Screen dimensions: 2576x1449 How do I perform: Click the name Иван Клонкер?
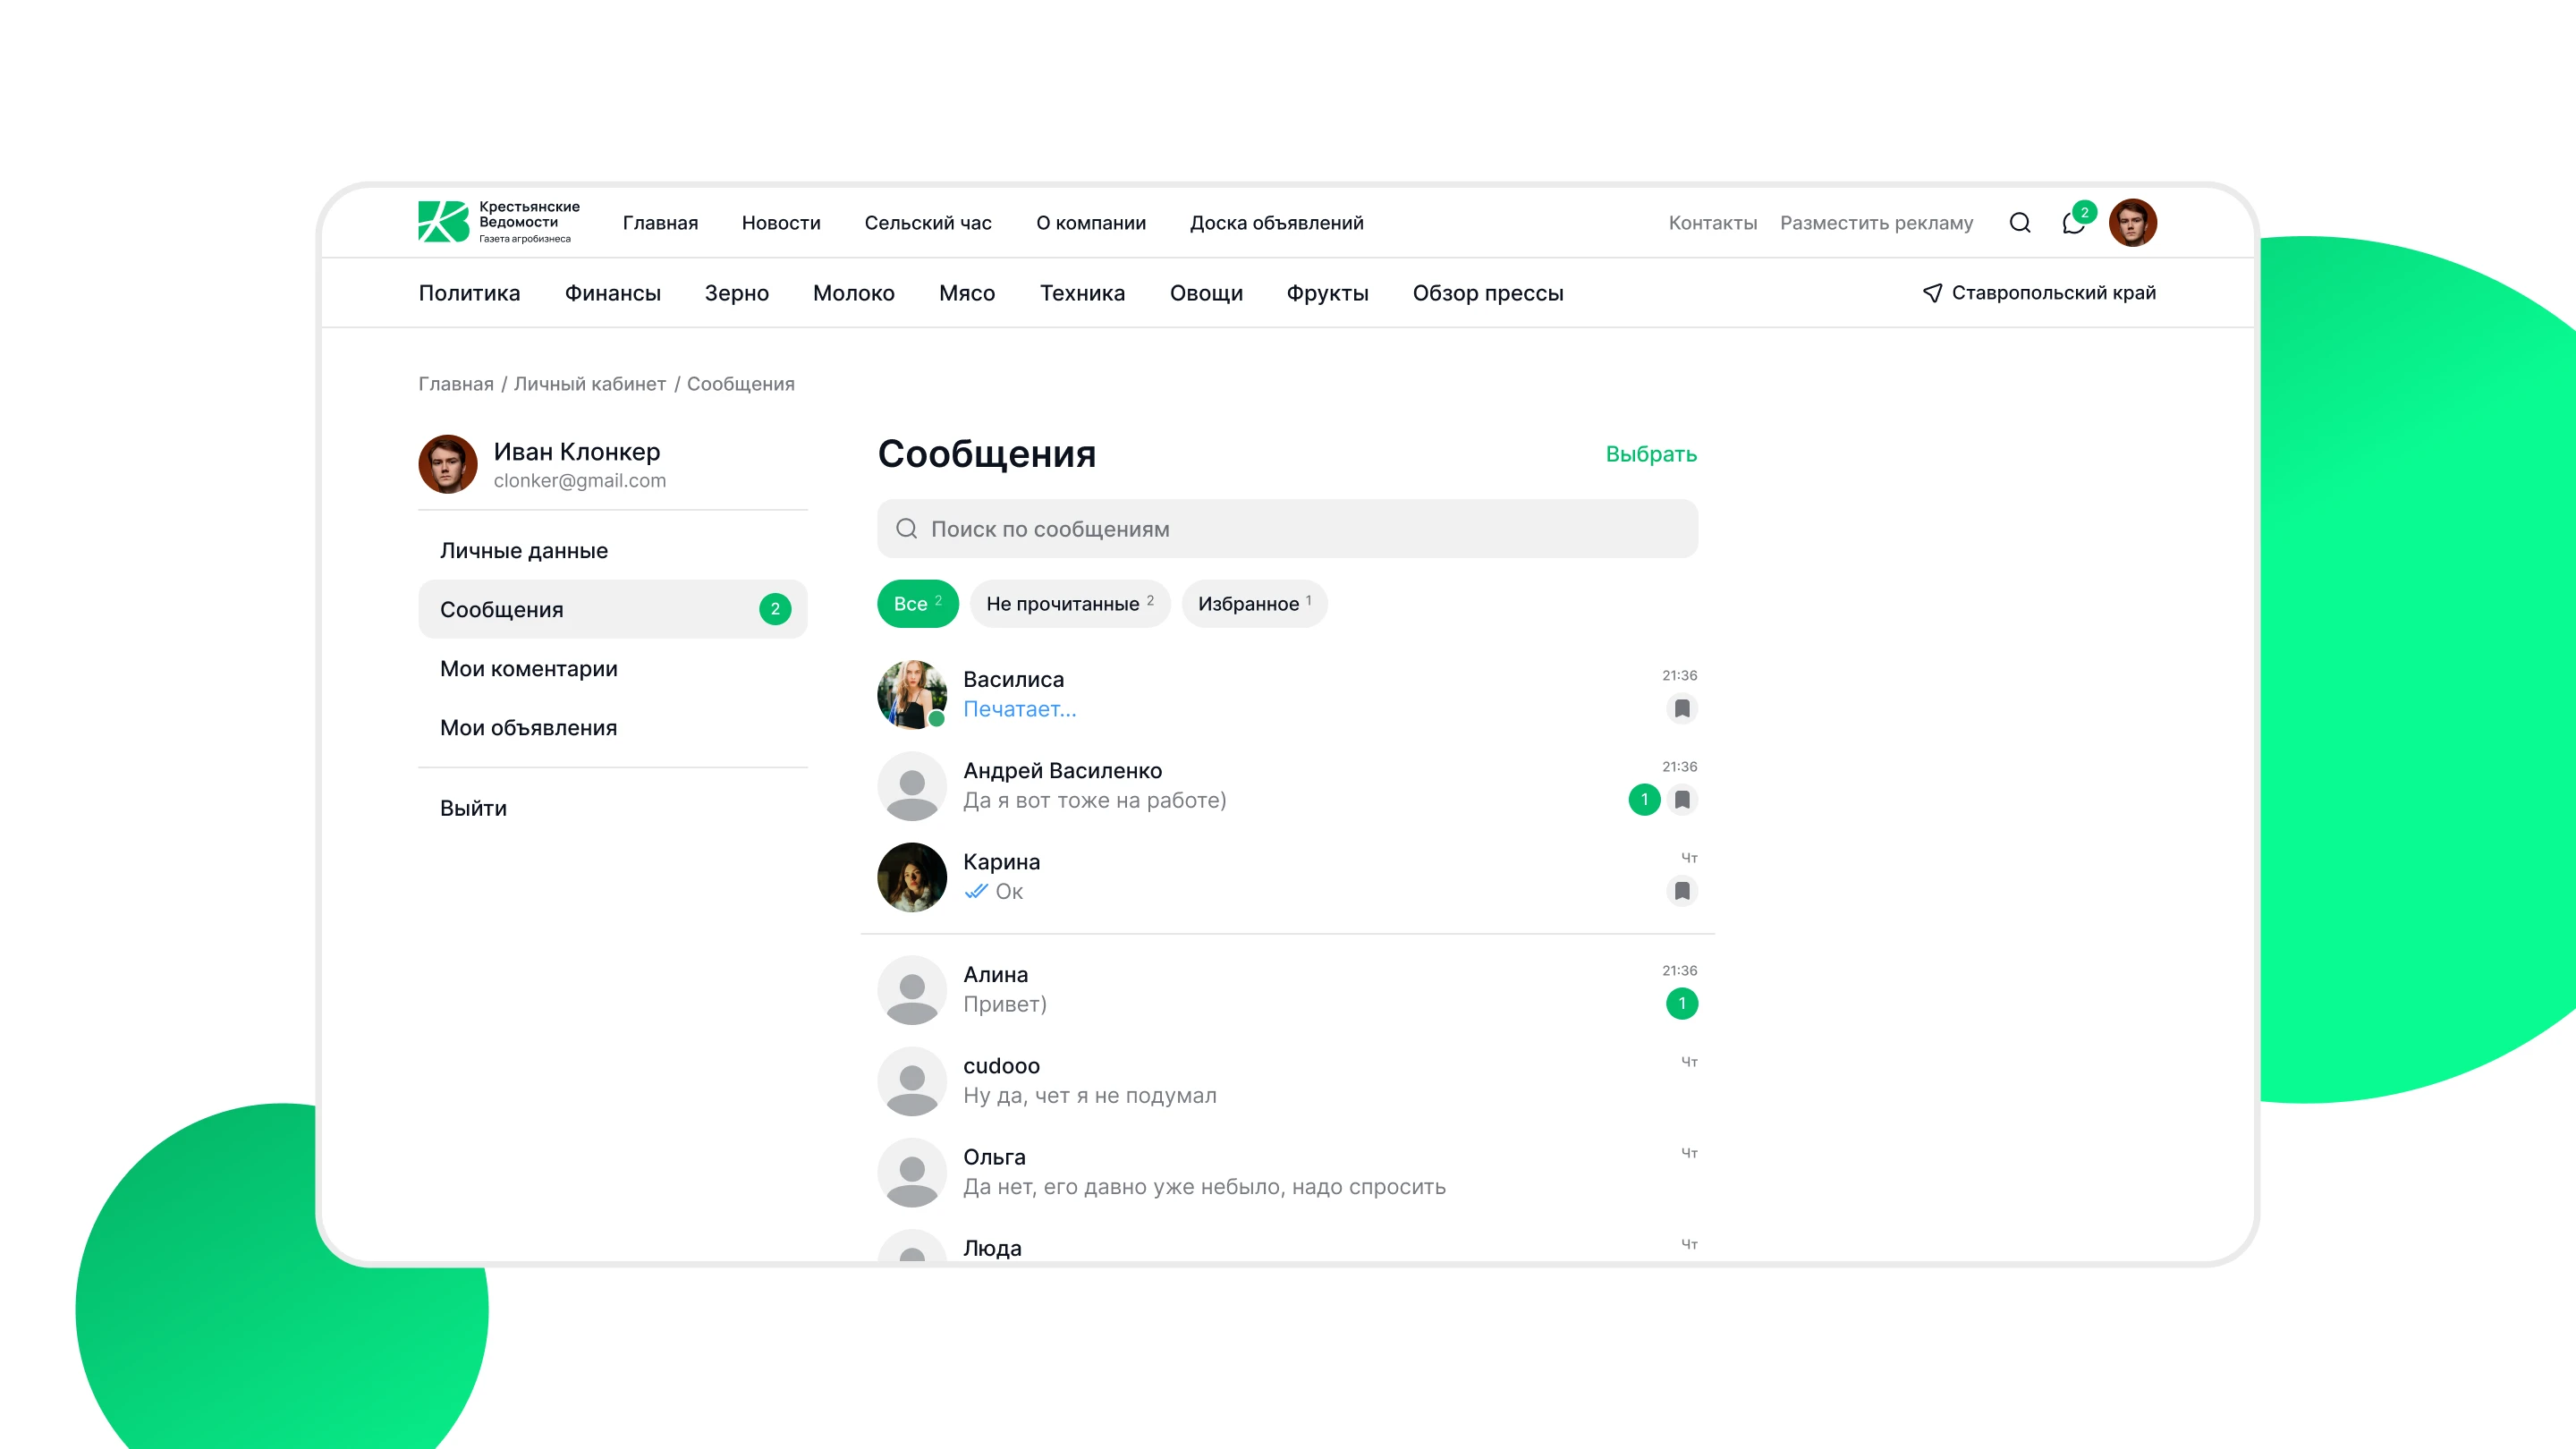[576, 452]
